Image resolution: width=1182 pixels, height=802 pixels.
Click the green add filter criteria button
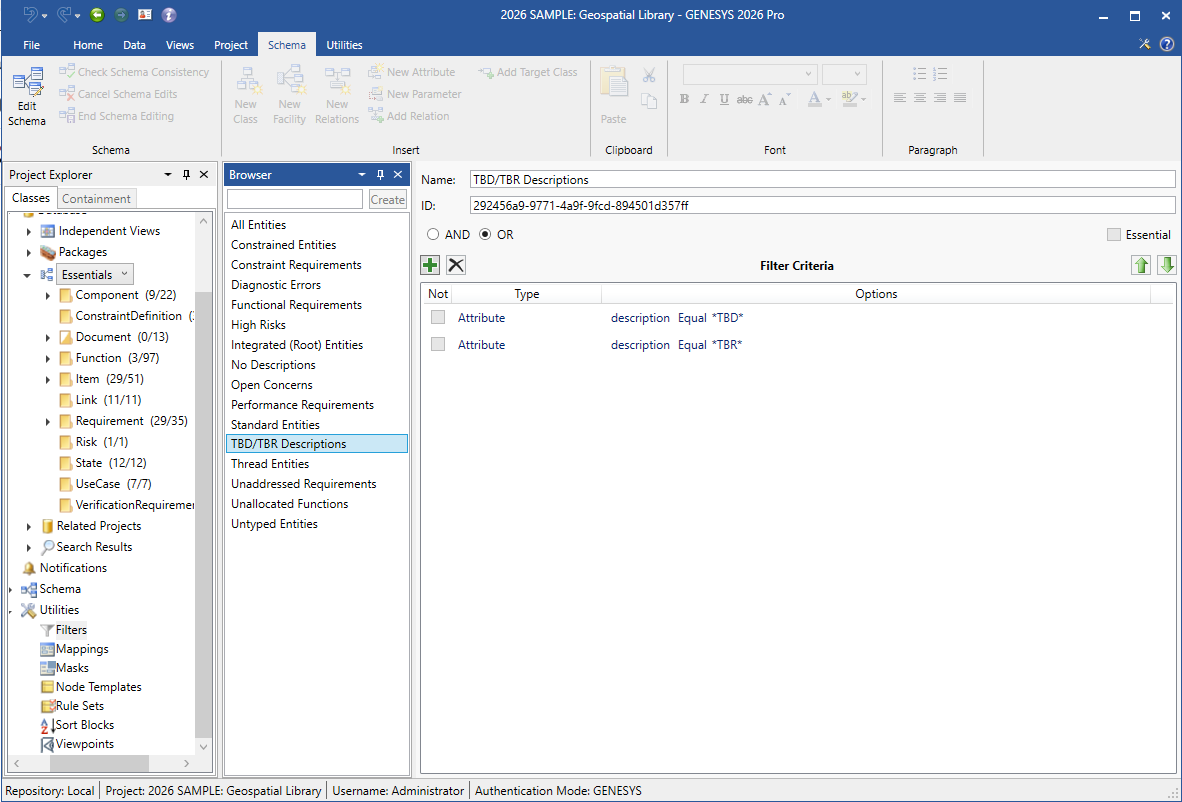[x=430, y=265]
